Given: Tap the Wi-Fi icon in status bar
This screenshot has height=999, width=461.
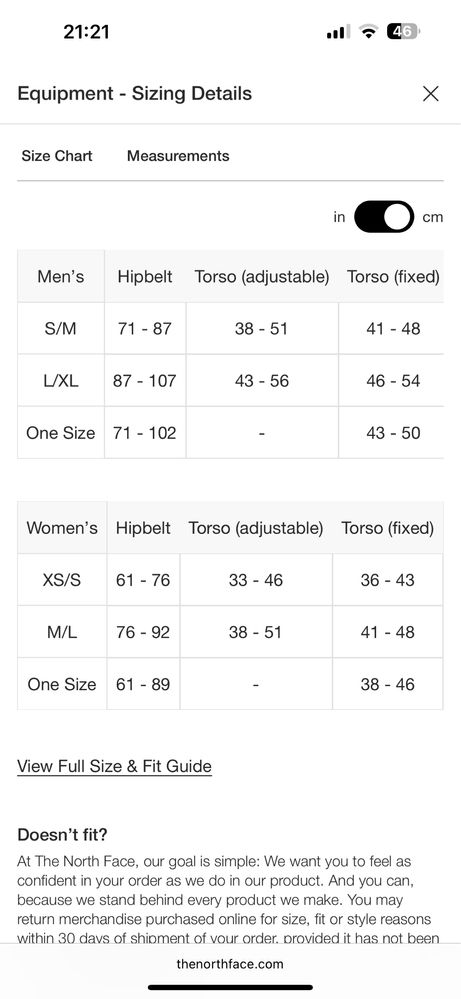Looking at the screenshot, I should tap(368, 31).
